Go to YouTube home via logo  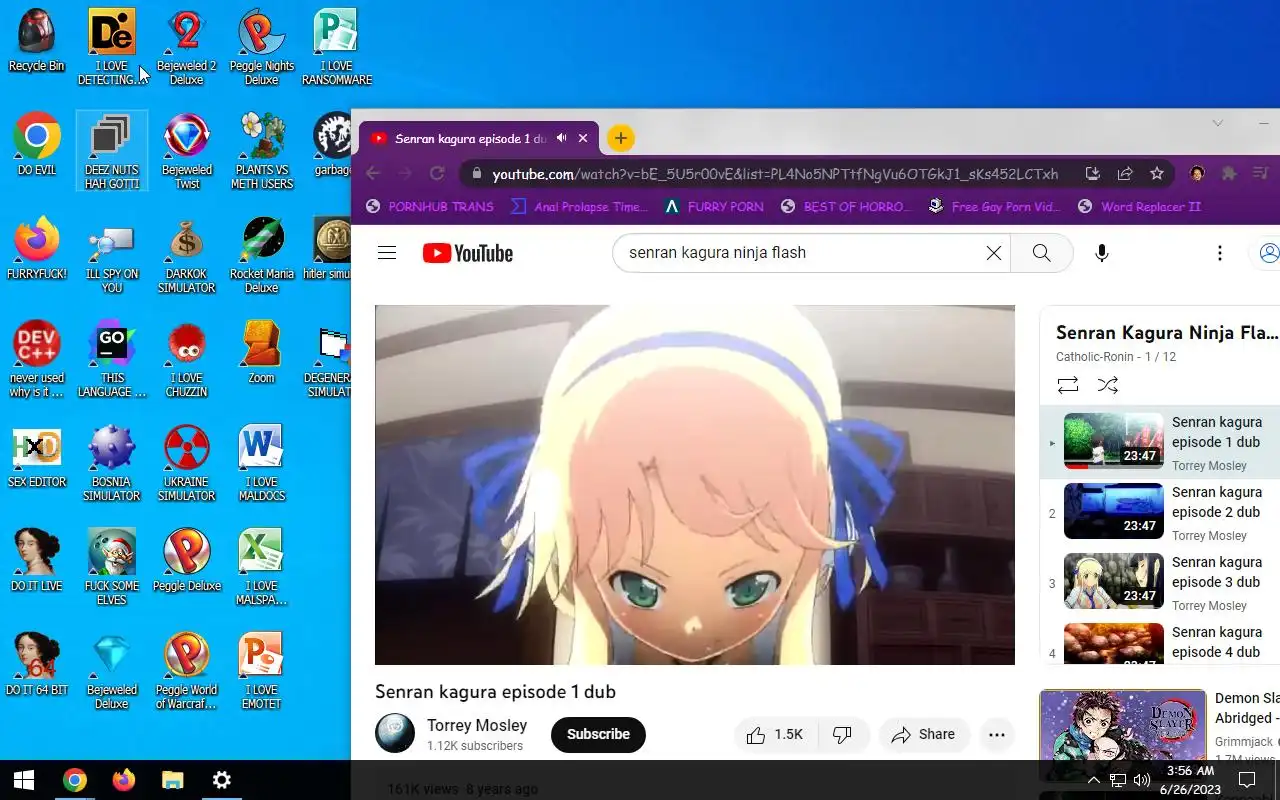[x=467, y=253]
